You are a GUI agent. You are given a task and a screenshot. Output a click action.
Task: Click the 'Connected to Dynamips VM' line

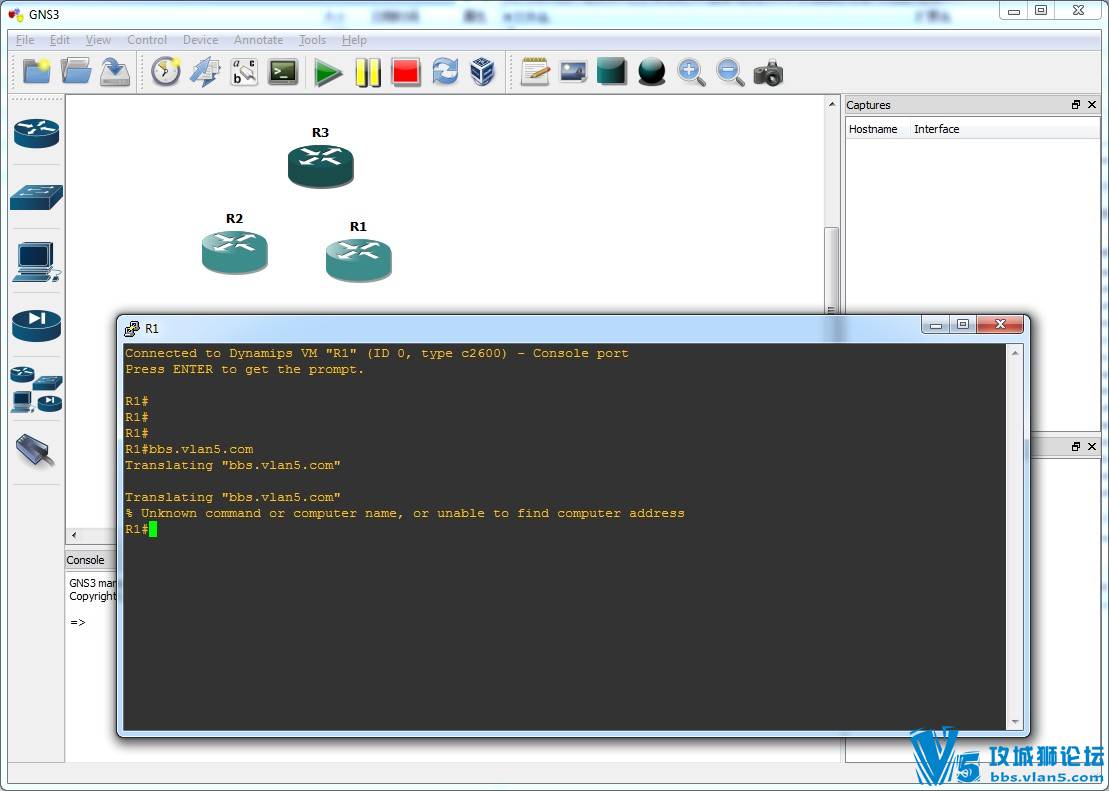pyautogui.click(x=376, y=353)
